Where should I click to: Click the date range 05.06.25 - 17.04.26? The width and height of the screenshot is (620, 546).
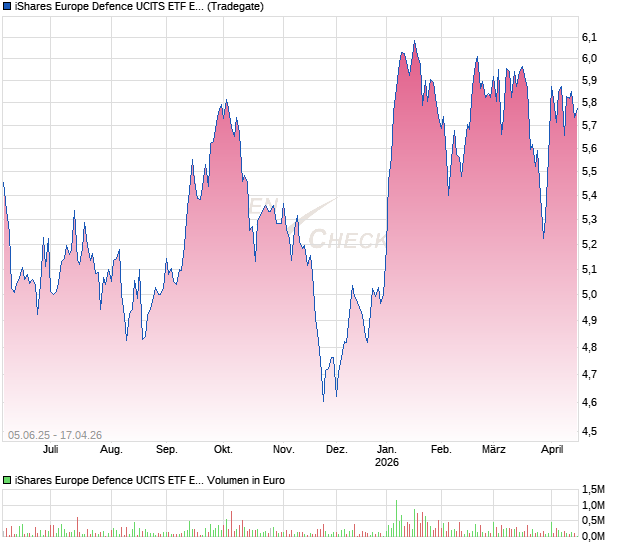coord(55,435)
